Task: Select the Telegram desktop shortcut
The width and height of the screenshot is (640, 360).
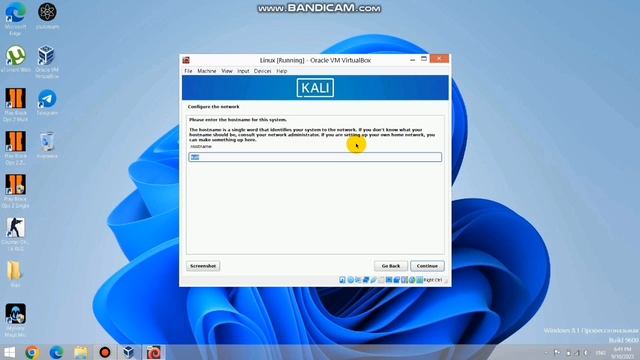Action: tap(47, 102)
